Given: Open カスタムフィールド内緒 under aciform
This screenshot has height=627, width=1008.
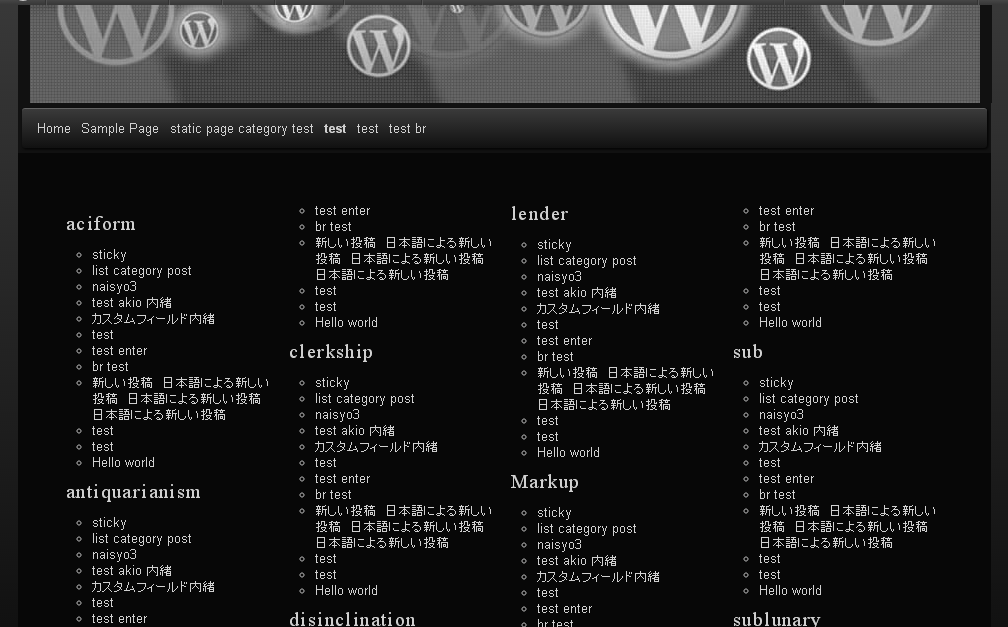Looking at the screenshot, I should pos(153,319).
